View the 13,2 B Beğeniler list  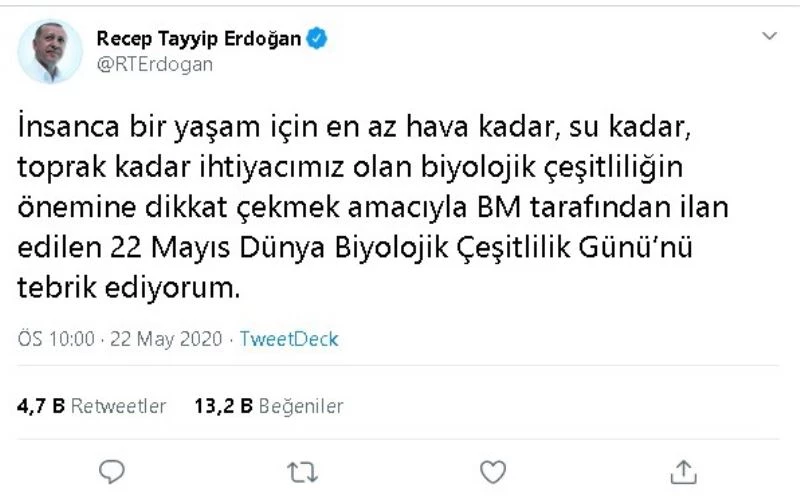[269, 407]
